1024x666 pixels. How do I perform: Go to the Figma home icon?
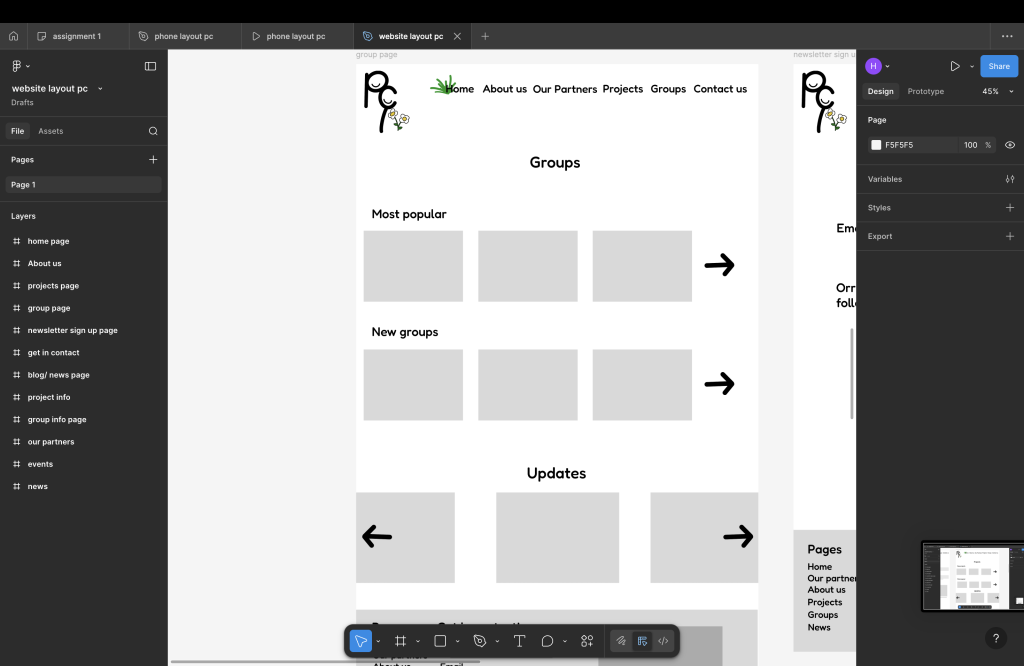pos(14,36)
